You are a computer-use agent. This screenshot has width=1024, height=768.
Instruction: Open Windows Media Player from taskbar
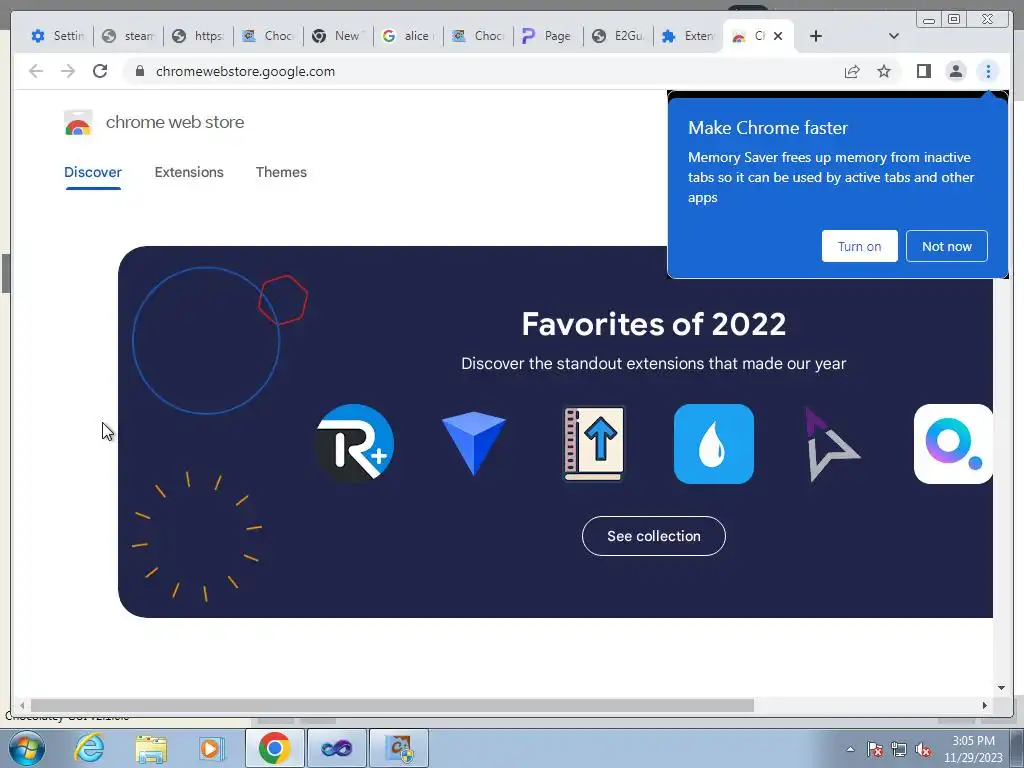coord(211,748)
